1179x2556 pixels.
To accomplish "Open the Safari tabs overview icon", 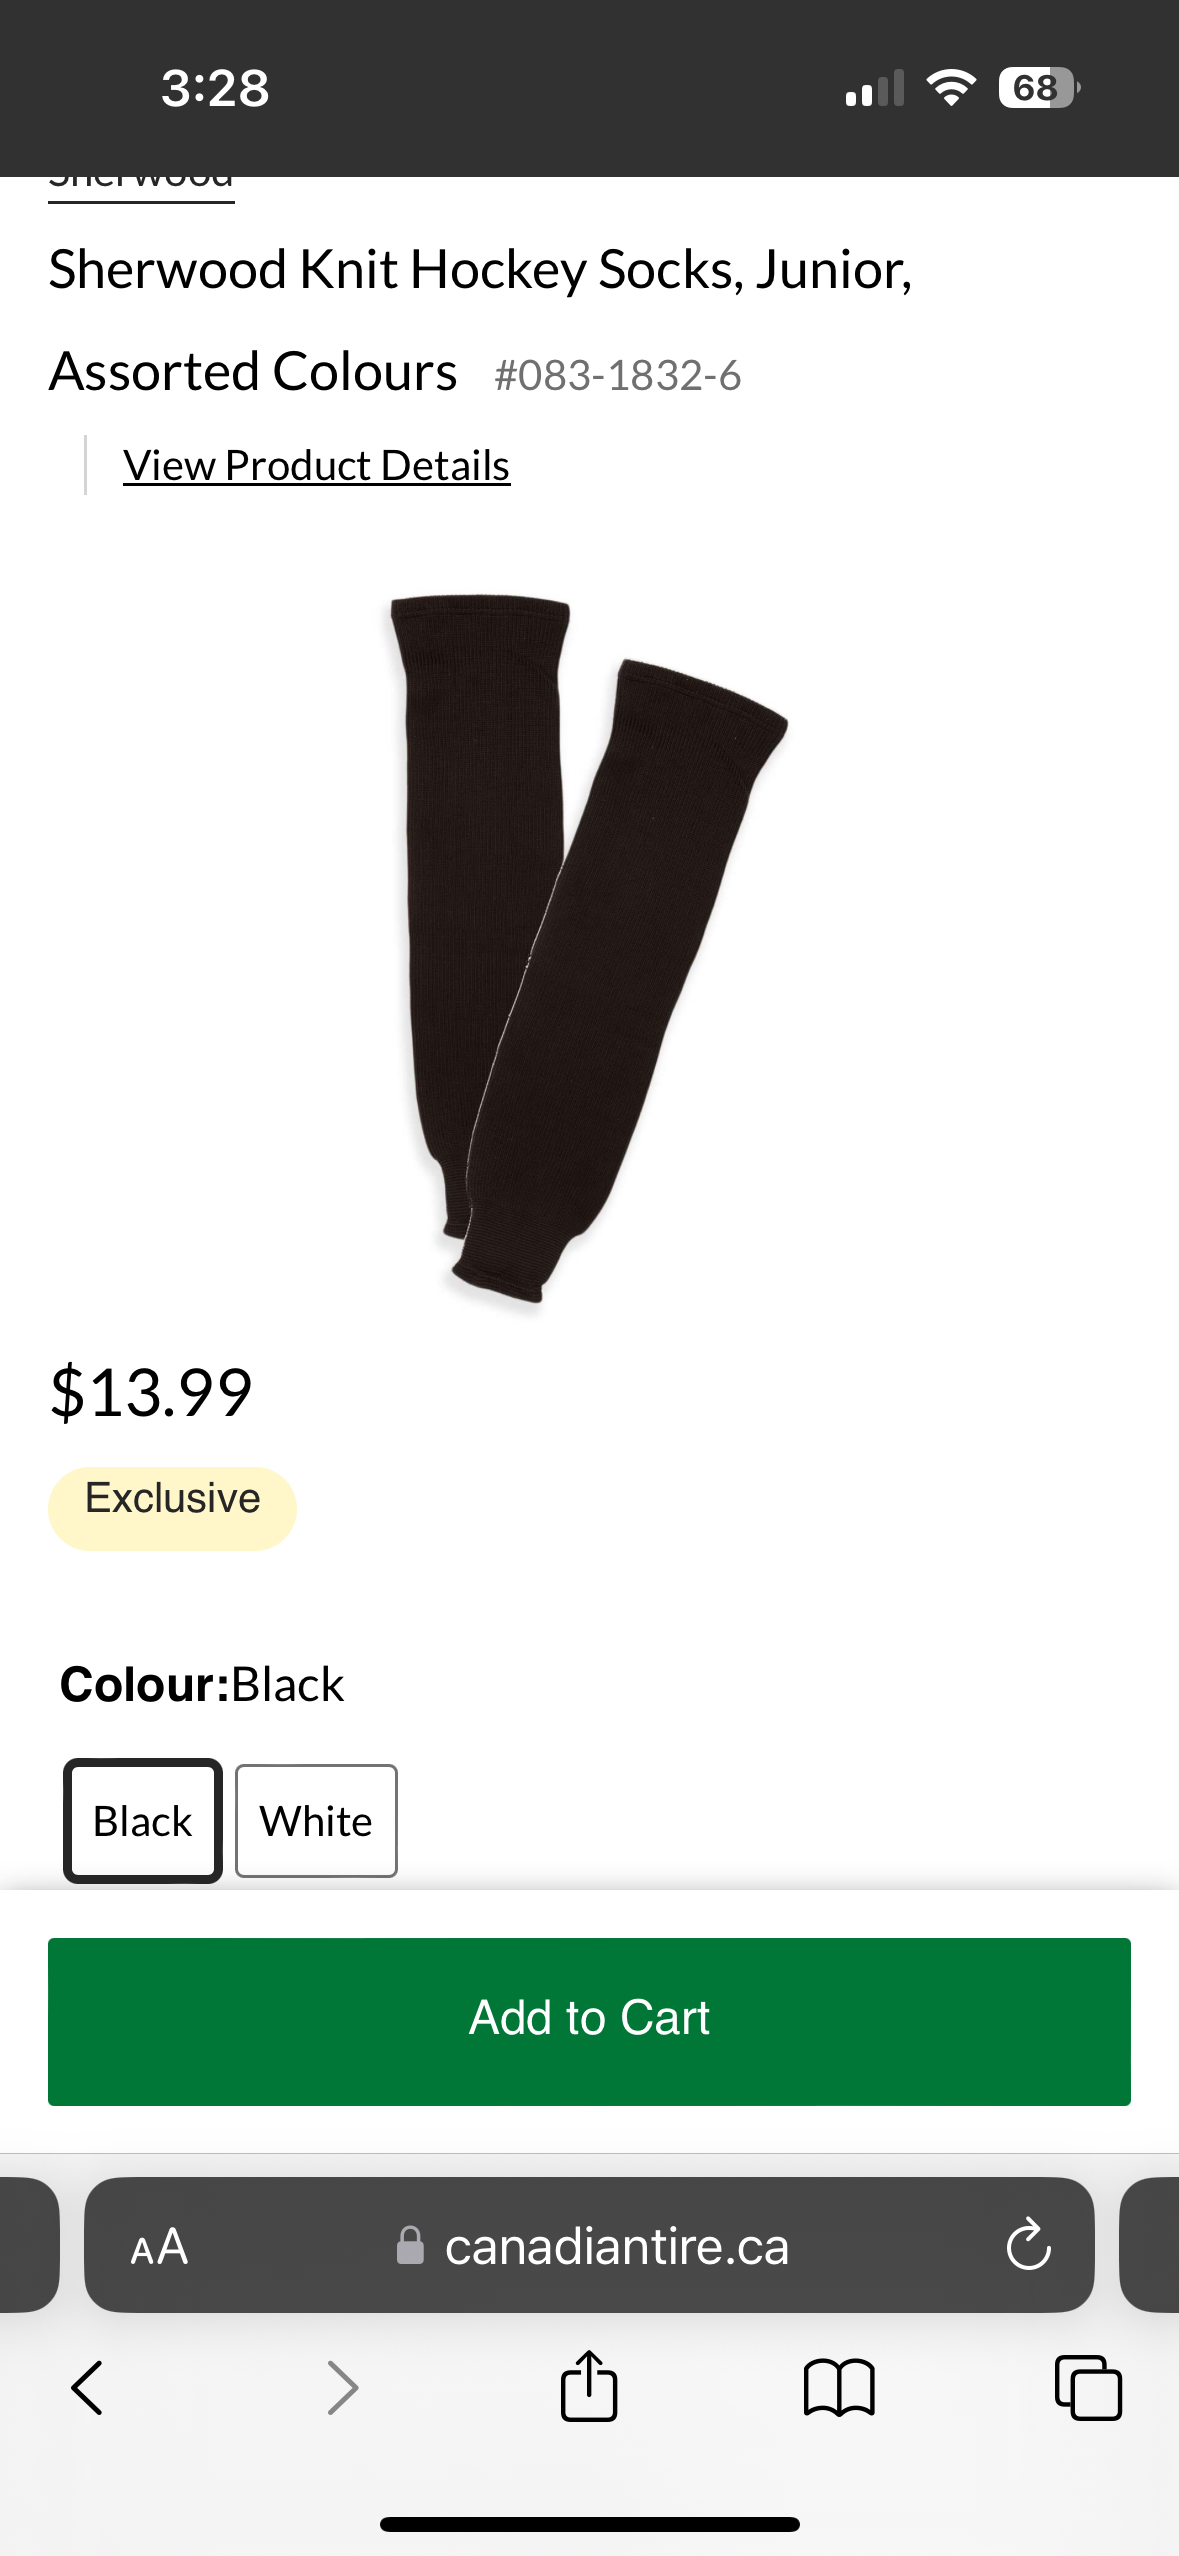I will [1088, 2388].
